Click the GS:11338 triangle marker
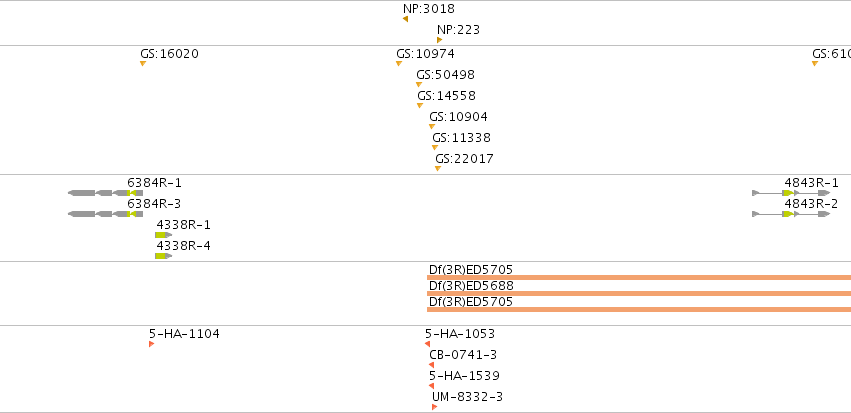 tap(435, 148)
